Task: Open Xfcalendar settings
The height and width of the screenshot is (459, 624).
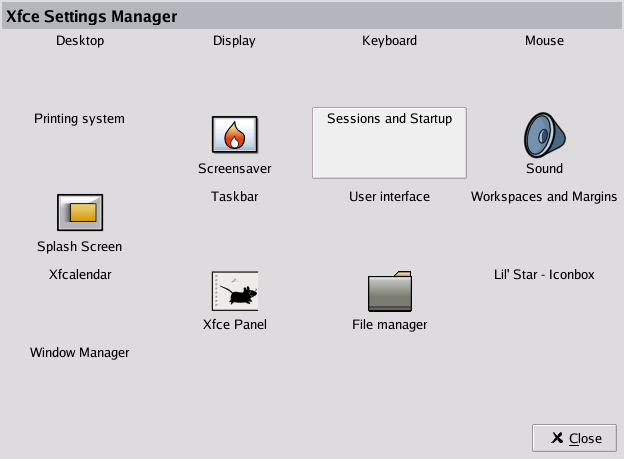Action: [80, 275]
